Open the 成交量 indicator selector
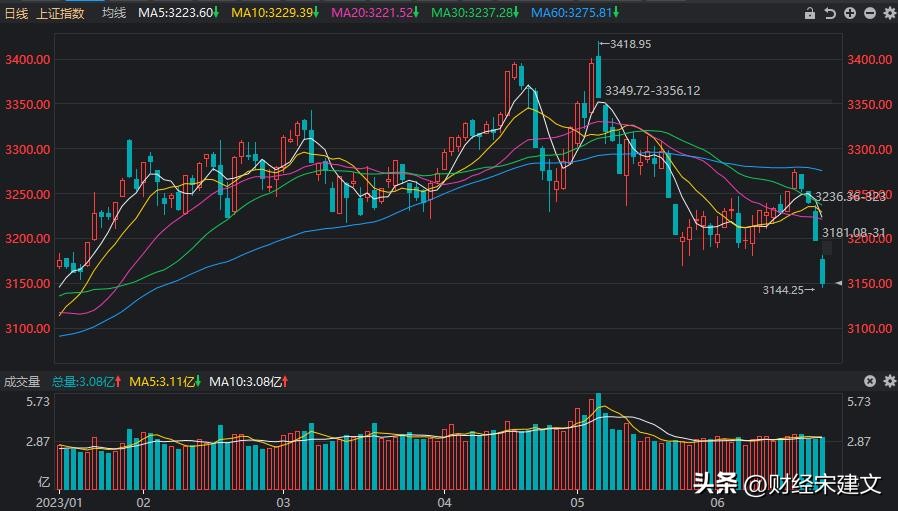 click(21, 381)
